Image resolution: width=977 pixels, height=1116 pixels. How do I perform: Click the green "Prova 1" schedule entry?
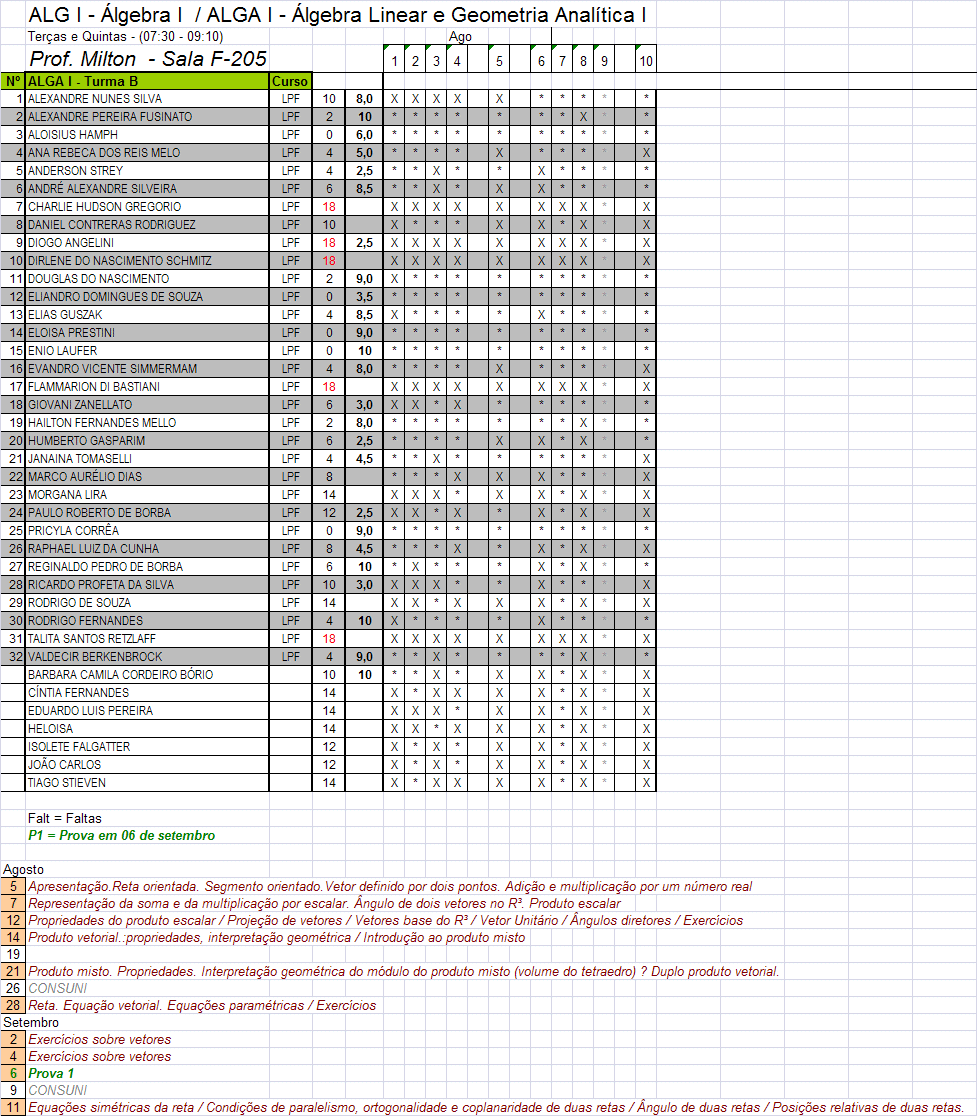click(x=51, y=1073)
